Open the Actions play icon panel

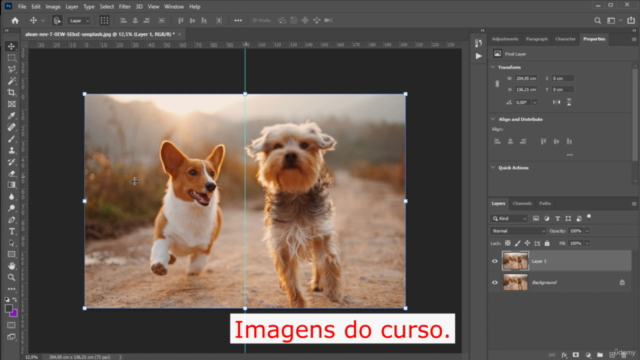pyautogui.click(x=479, y=56)
